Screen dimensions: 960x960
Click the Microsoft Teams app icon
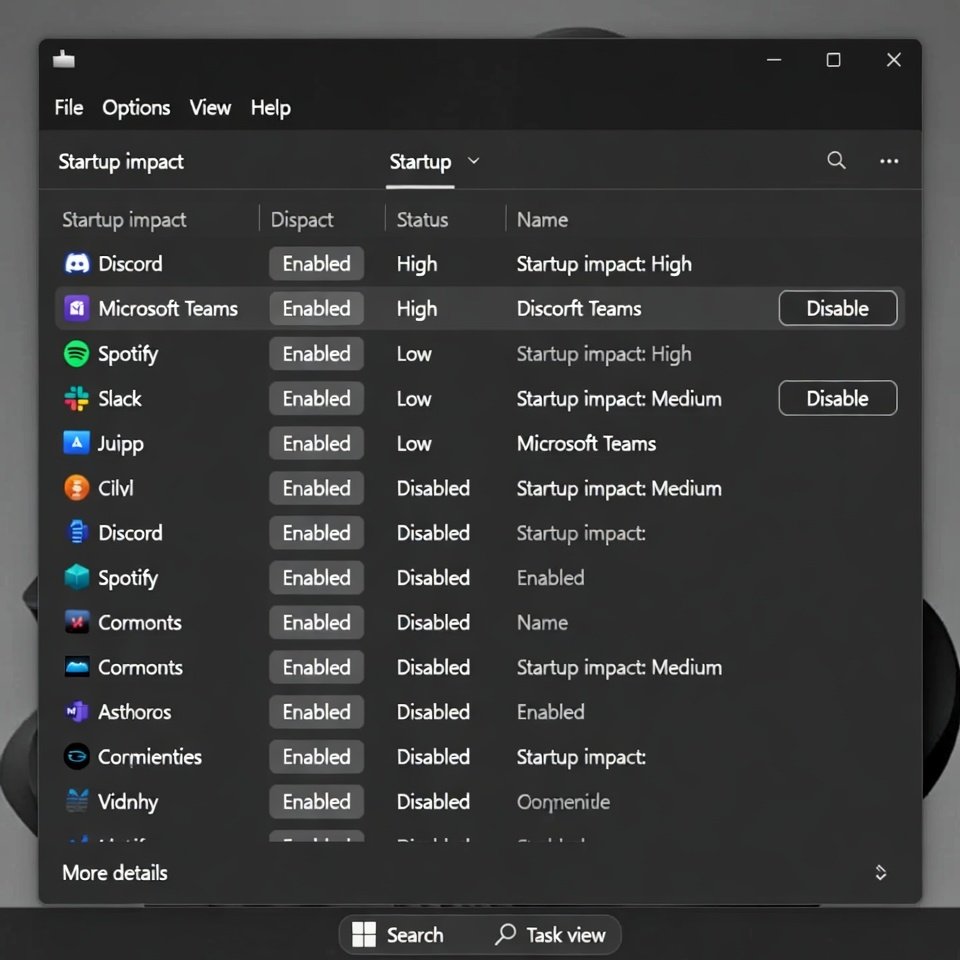point(77,309)
